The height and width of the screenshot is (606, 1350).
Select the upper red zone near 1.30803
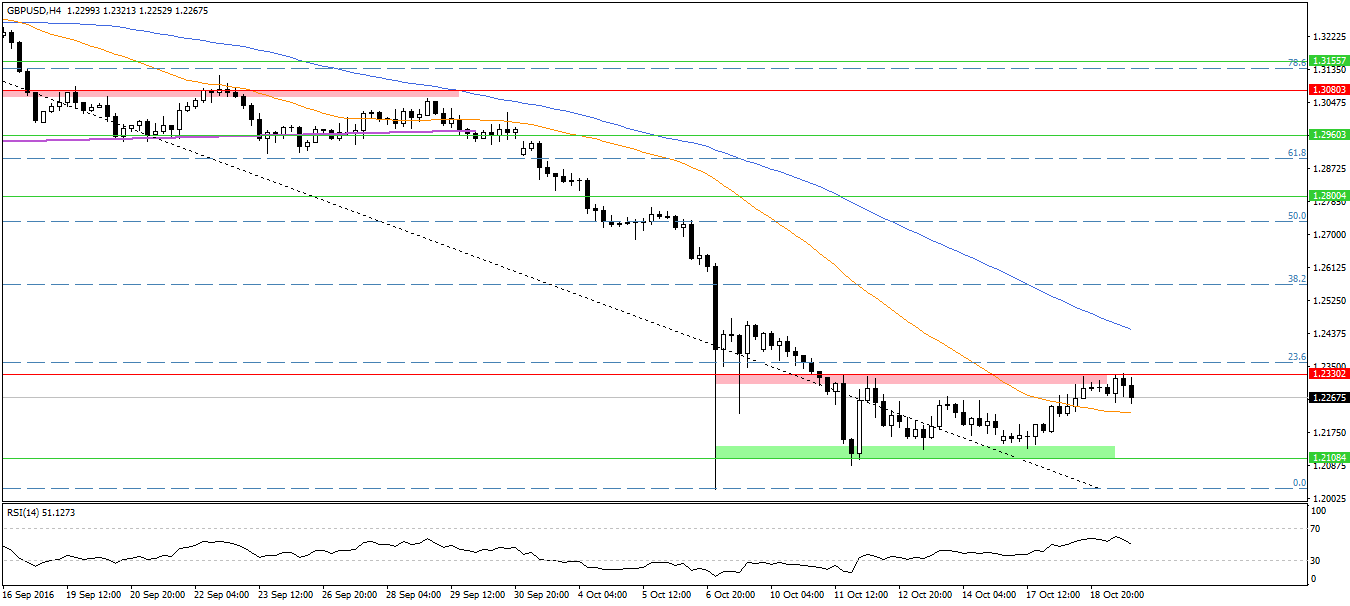pyautogui.click(x=230, y=93)
